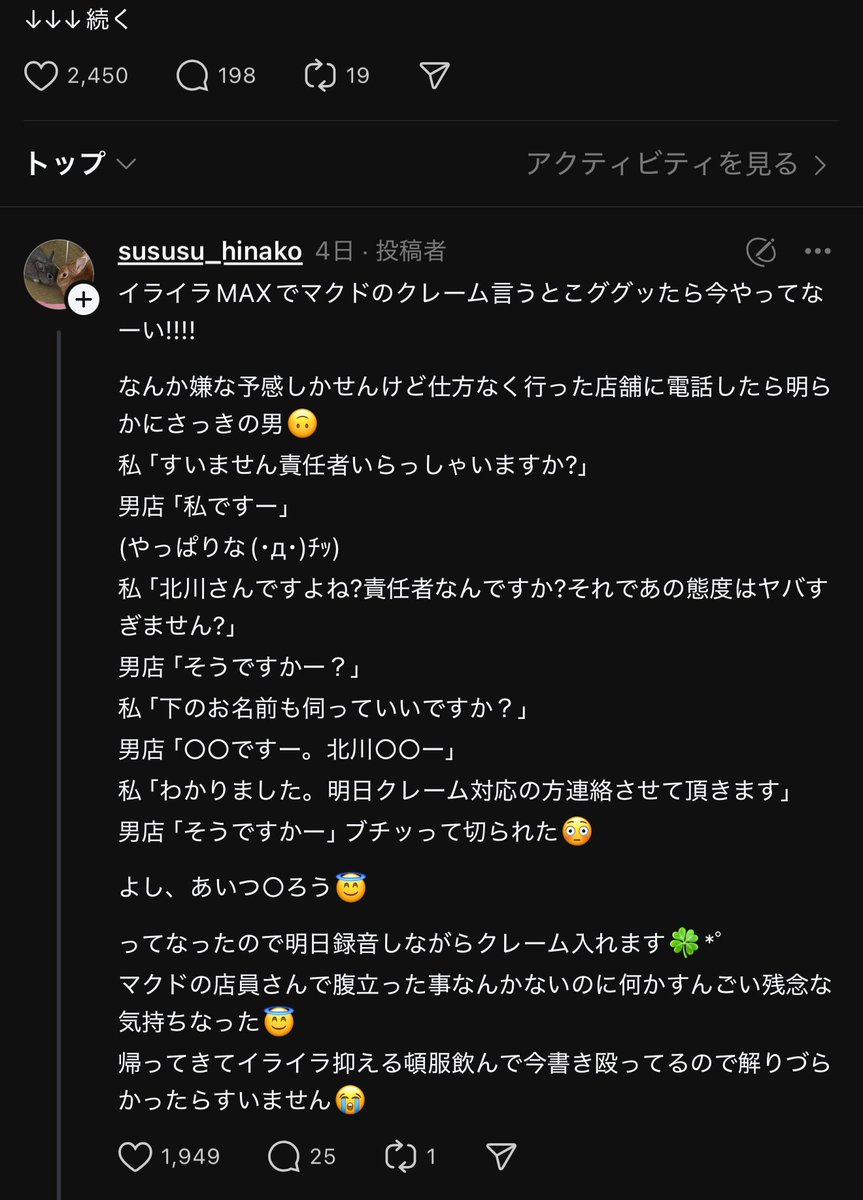Open comments on the post with 198 replies
Screen dimensions: 863x1200
192,76
